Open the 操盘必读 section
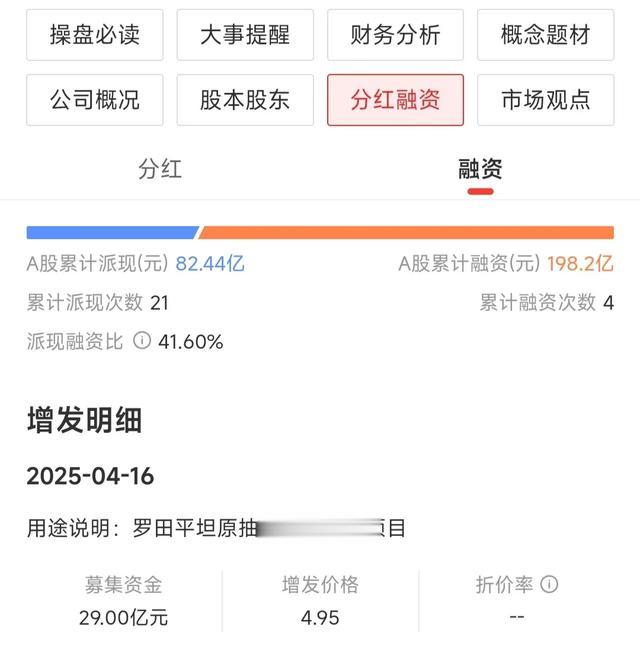The height and width of the screenshot is (655, 640). pos(95,36)
